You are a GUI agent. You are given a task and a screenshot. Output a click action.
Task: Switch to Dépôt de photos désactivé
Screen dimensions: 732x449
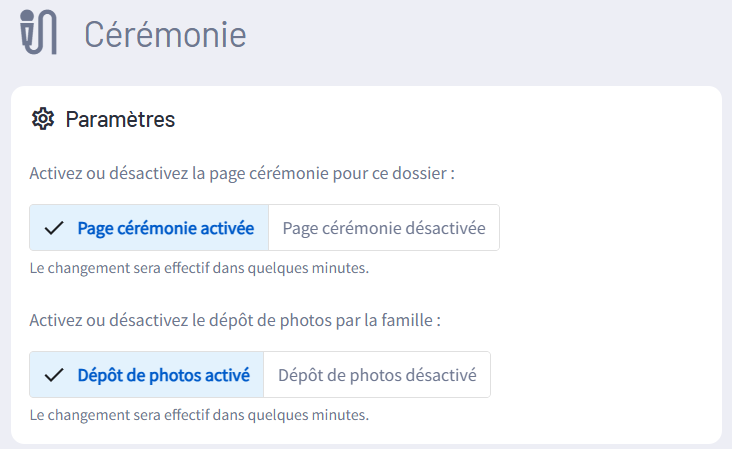[377, 375]
